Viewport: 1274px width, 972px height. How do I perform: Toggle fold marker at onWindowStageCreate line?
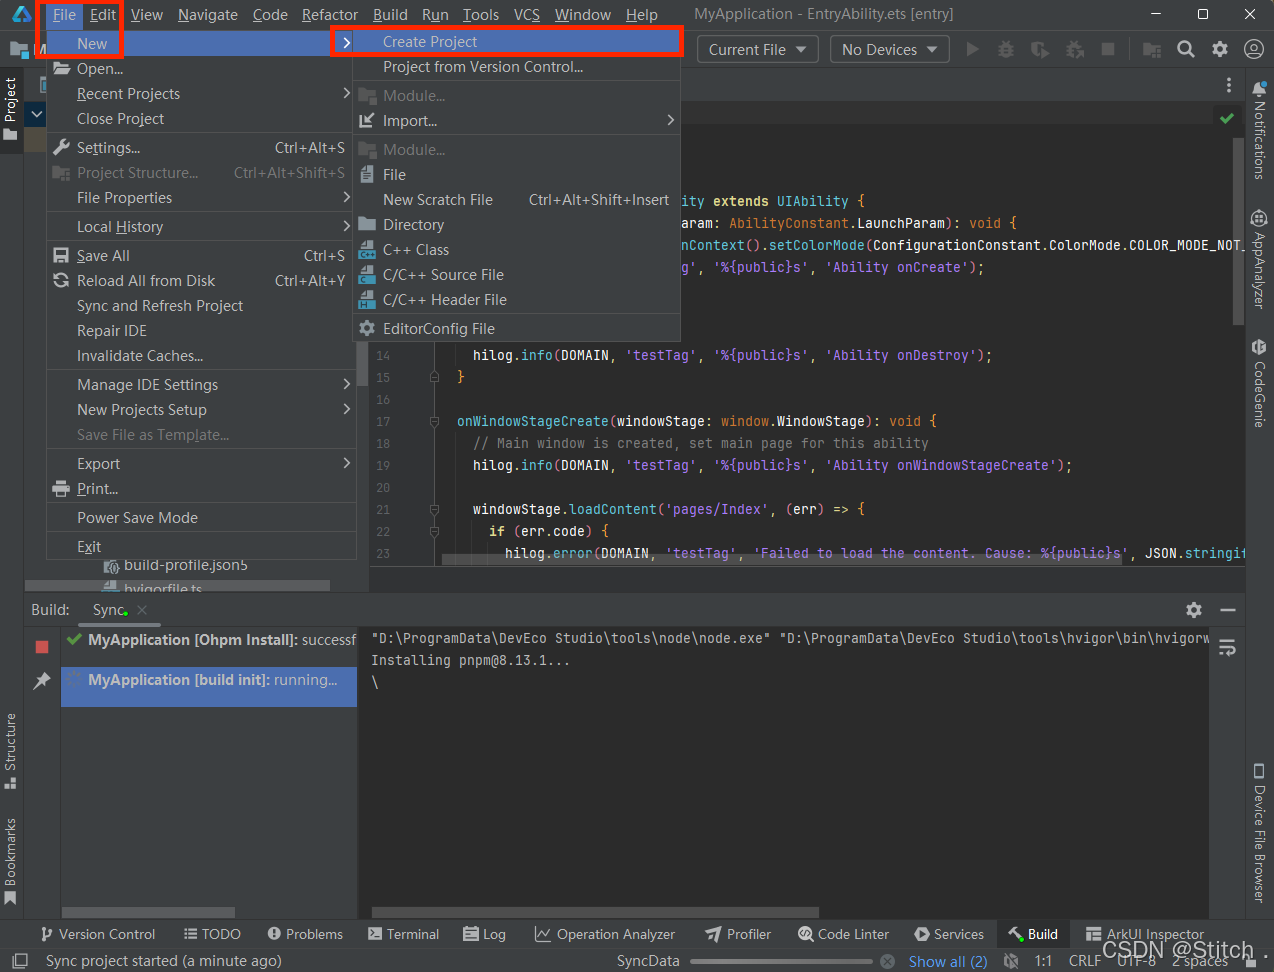tap(434, 422)
